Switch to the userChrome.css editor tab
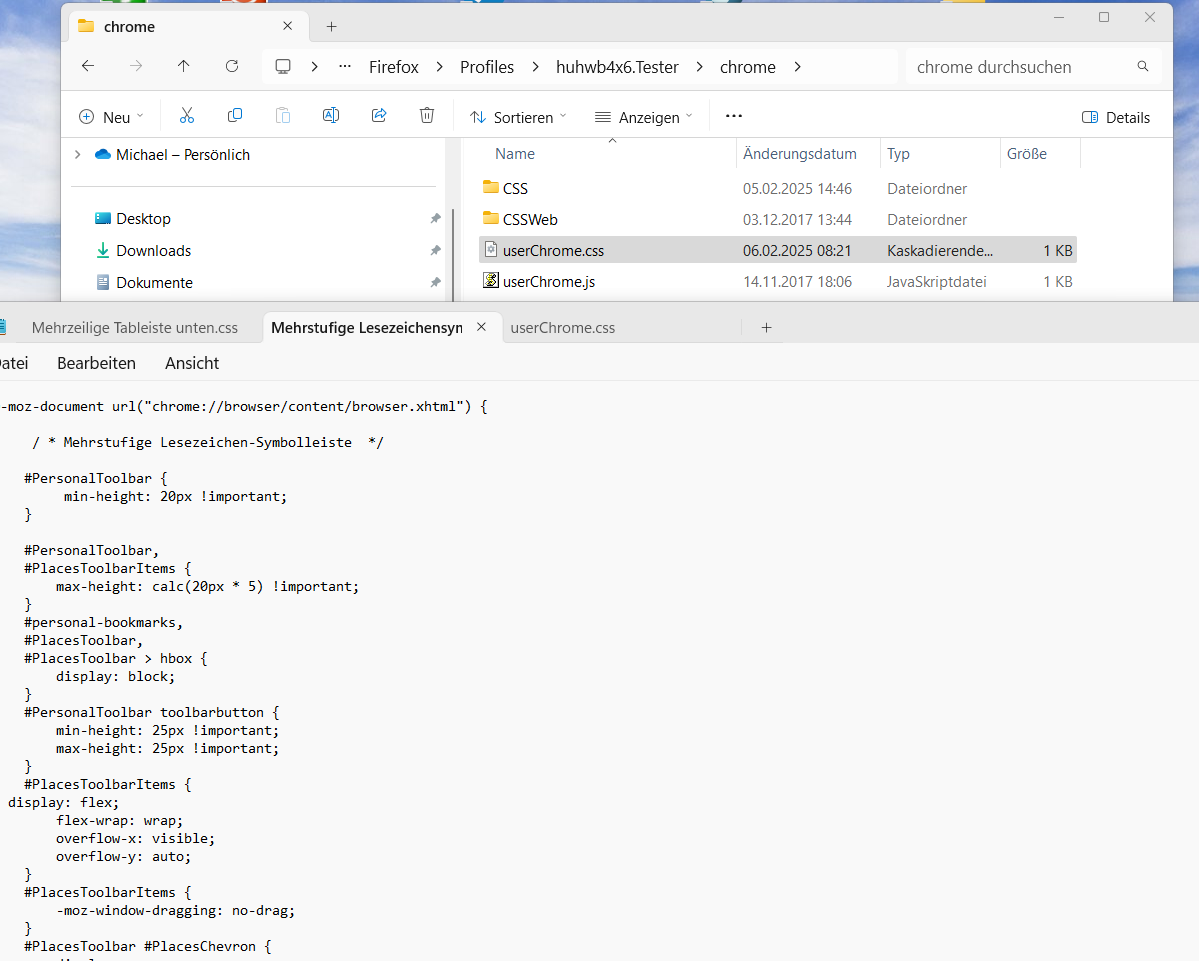This screenshot has height=961, width=1199. [562, 328]
